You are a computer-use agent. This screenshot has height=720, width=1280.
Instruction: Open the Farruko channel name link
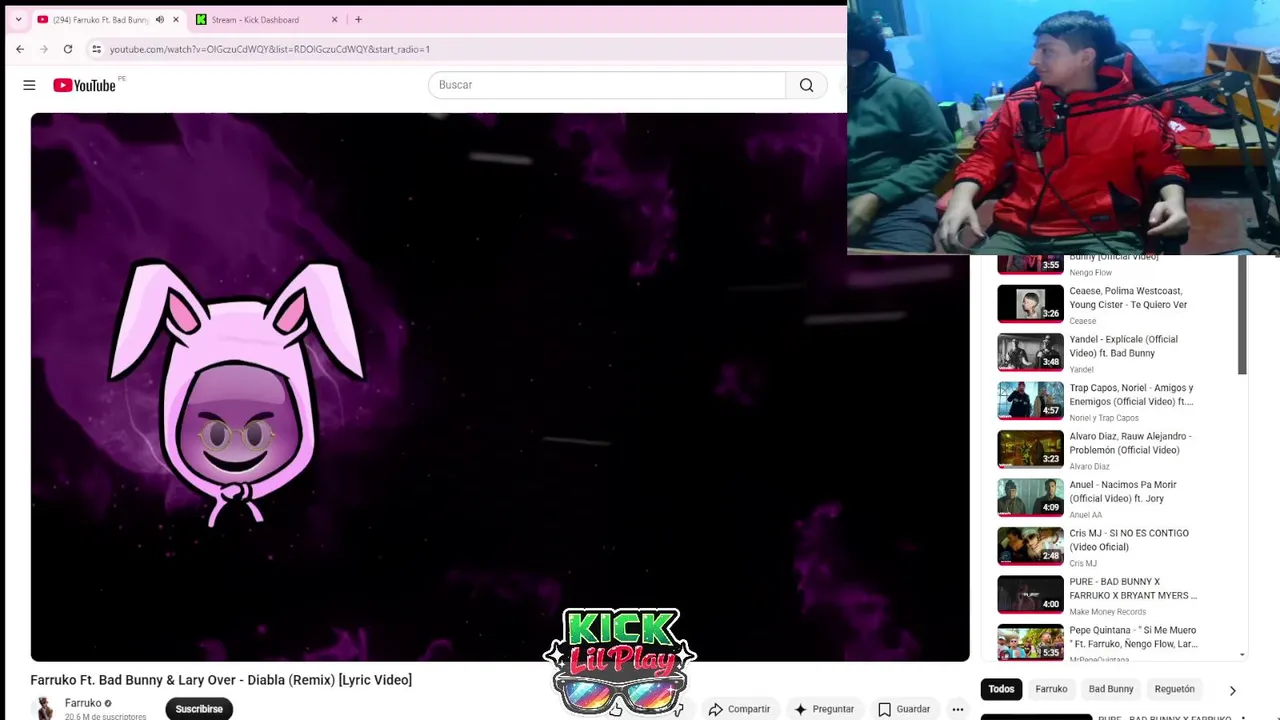point(83,703)
